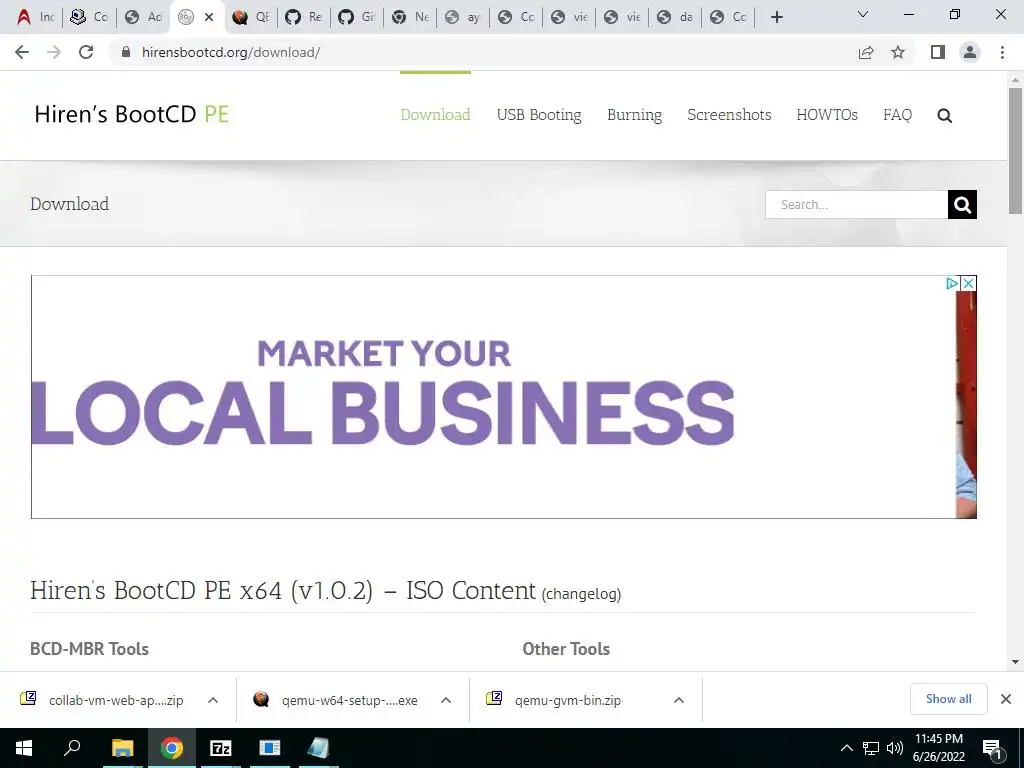
Task: Open Windows taskbar search
Action: 72,748
